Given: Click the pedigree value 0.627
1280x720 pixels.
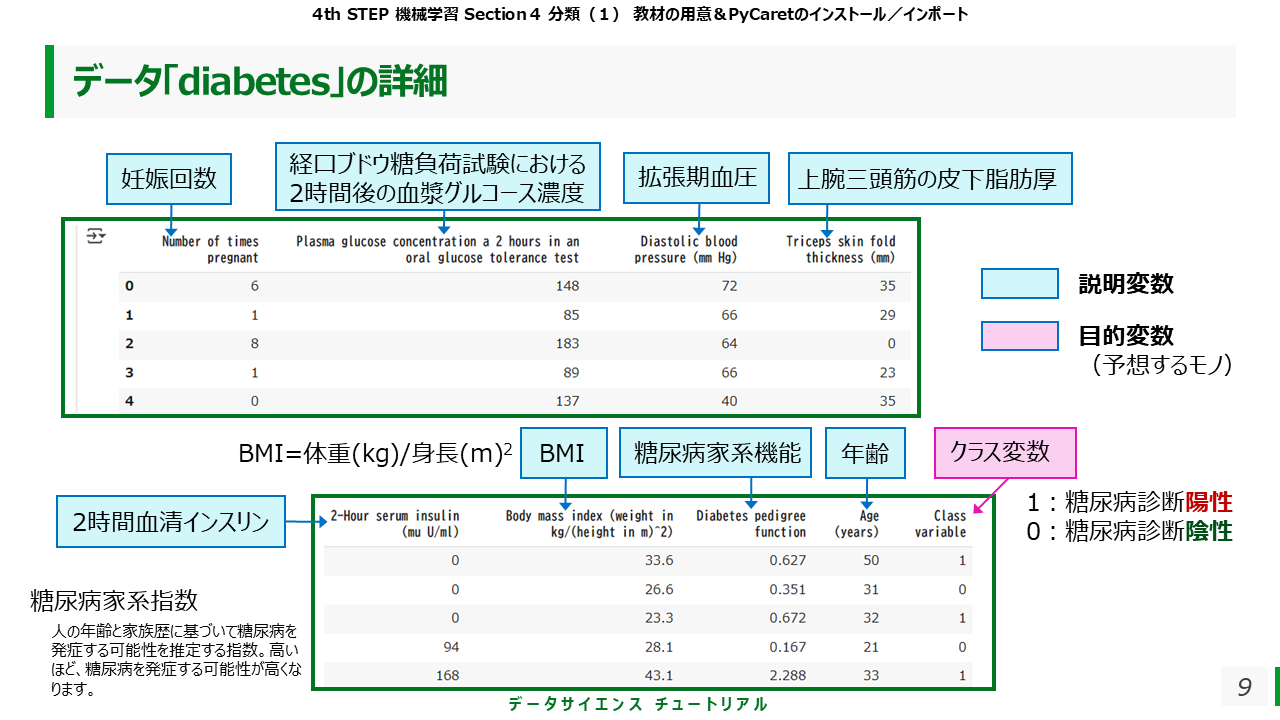Looking at the screenshot, I should tap(788, 560).
